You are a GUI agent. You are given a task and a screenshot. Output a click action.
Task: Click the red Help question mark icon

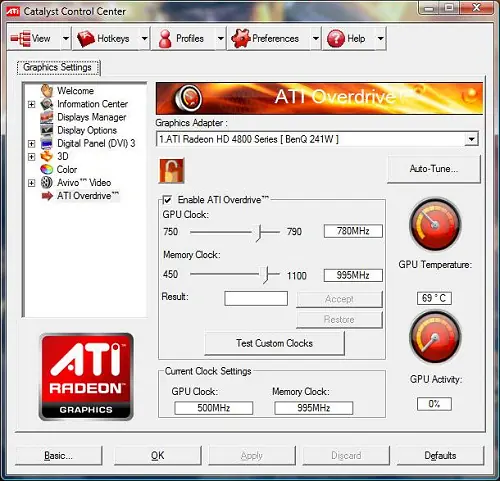click(x=336, y=39)
